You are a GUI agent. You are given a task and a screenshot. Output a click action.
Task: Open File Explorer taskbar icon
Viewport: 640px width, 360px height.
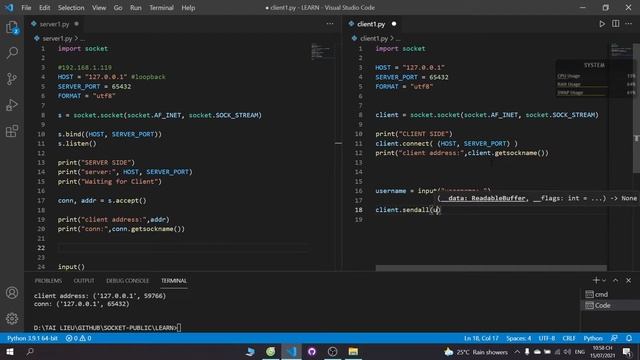pyautogui.click(x=353, y=352)
